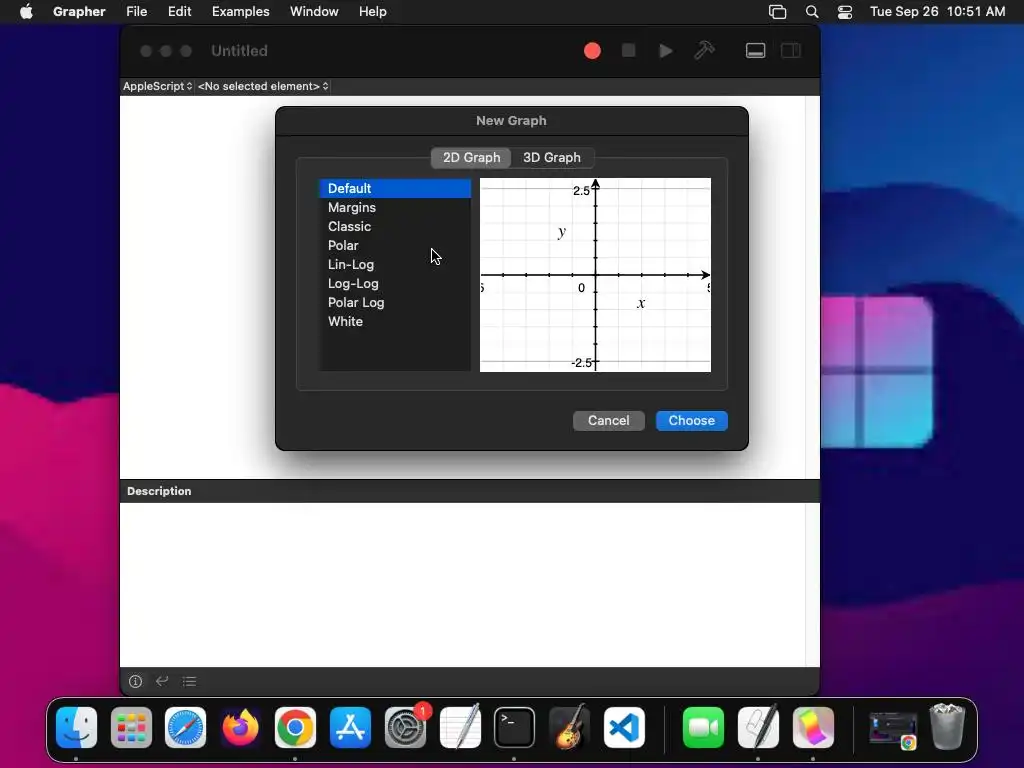
Task: Click the Choose button
Action: [692, 421]
